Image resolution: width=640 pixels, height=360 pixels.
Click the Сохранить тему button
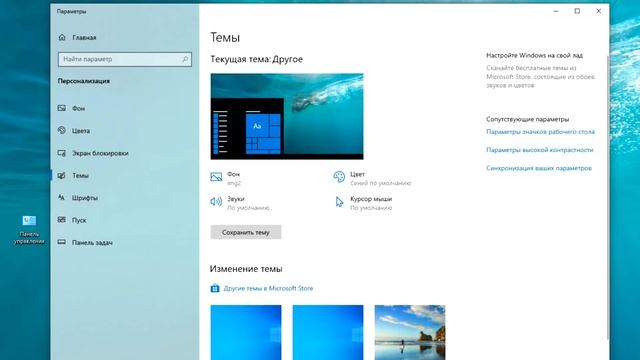pyautogui.click(x=246, y=232)
